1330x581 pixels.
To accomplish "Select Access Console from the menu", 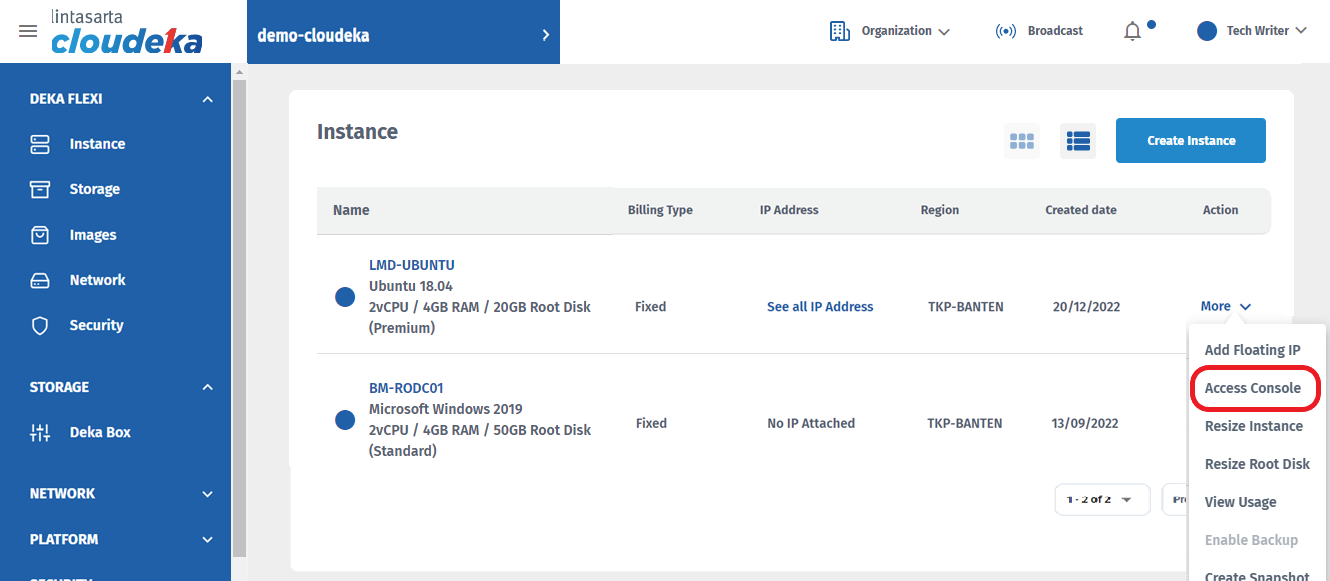I will tap(1253, 388).
